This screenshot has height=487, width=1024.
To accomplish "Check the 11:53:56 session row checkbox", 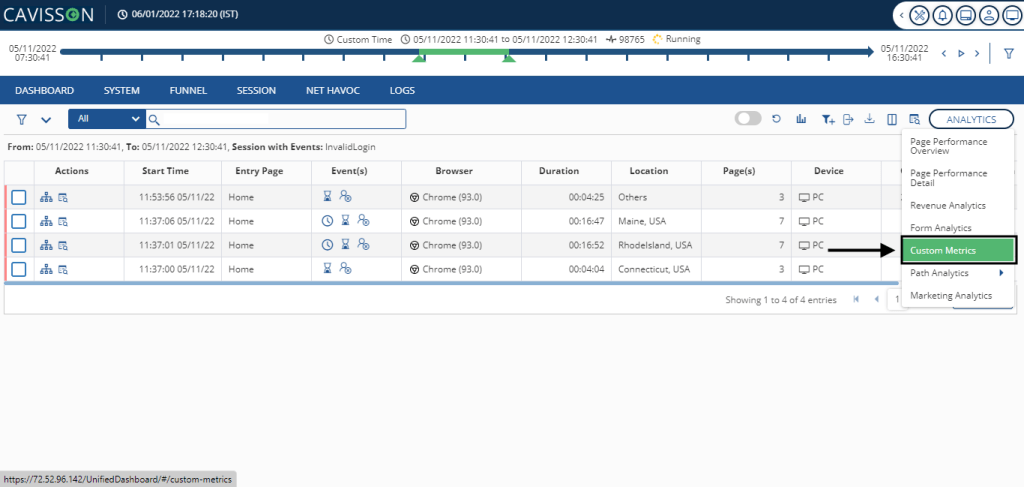I will [18, 197].
